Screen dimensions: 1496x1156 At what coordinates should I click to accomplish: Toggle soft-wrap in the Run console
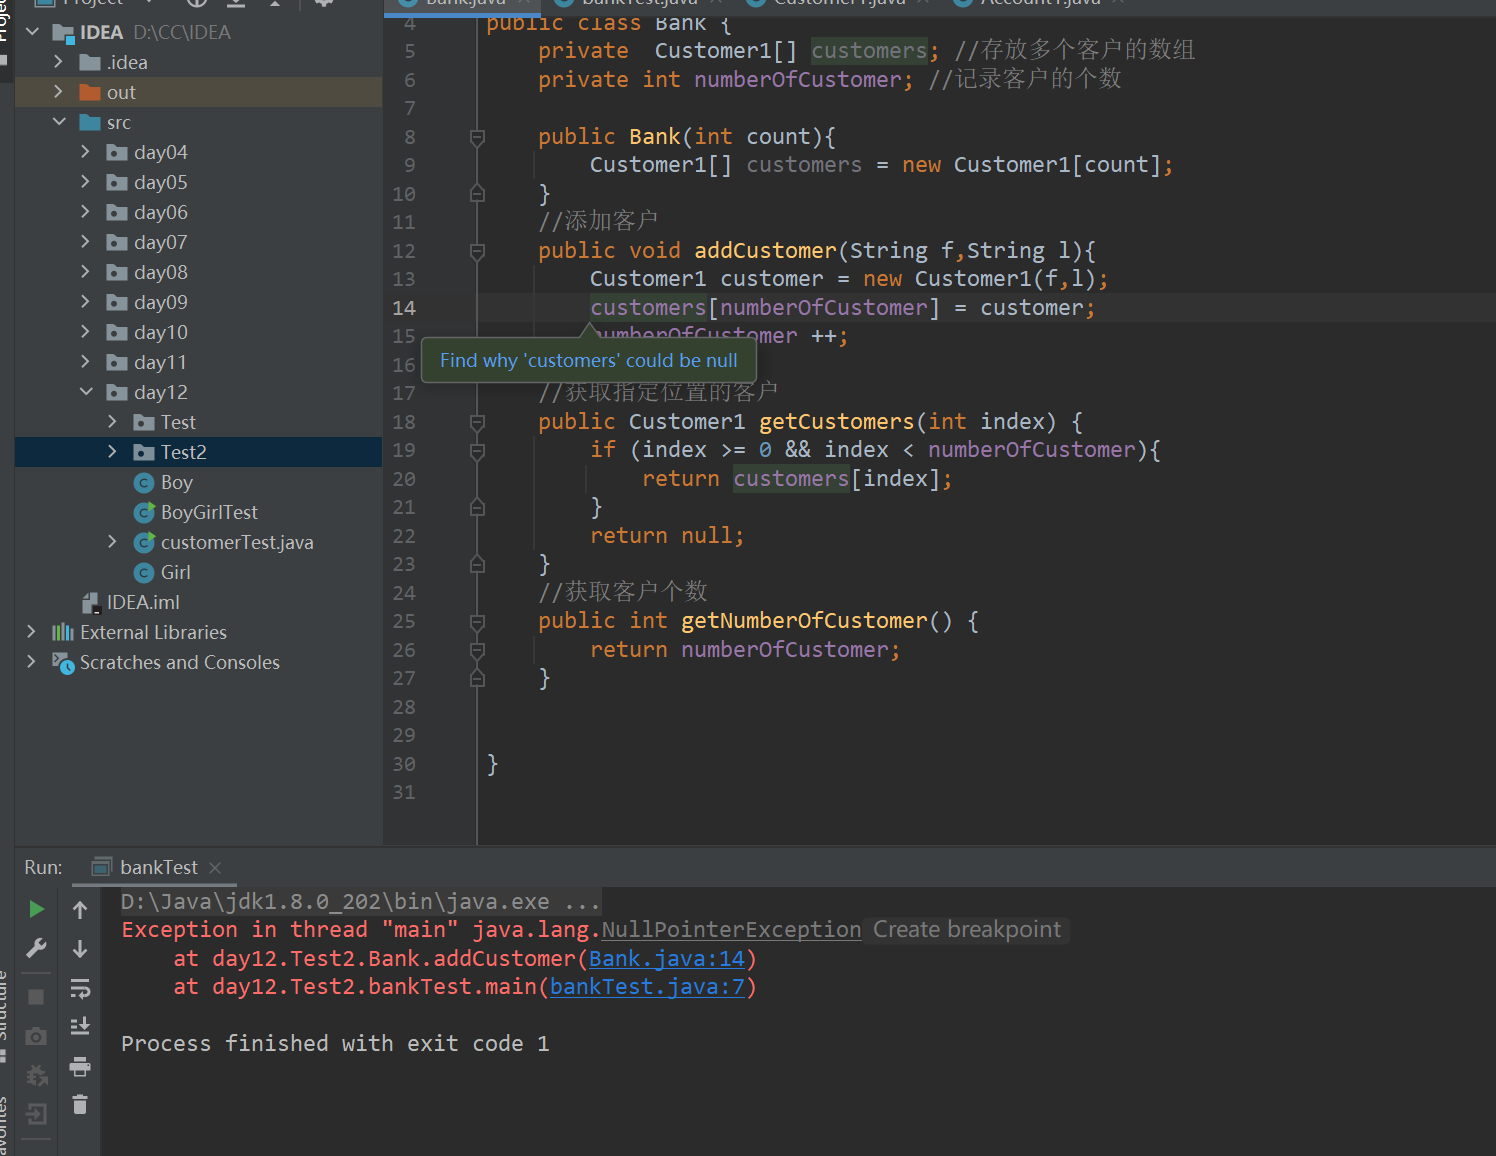[x=80, y=988]
